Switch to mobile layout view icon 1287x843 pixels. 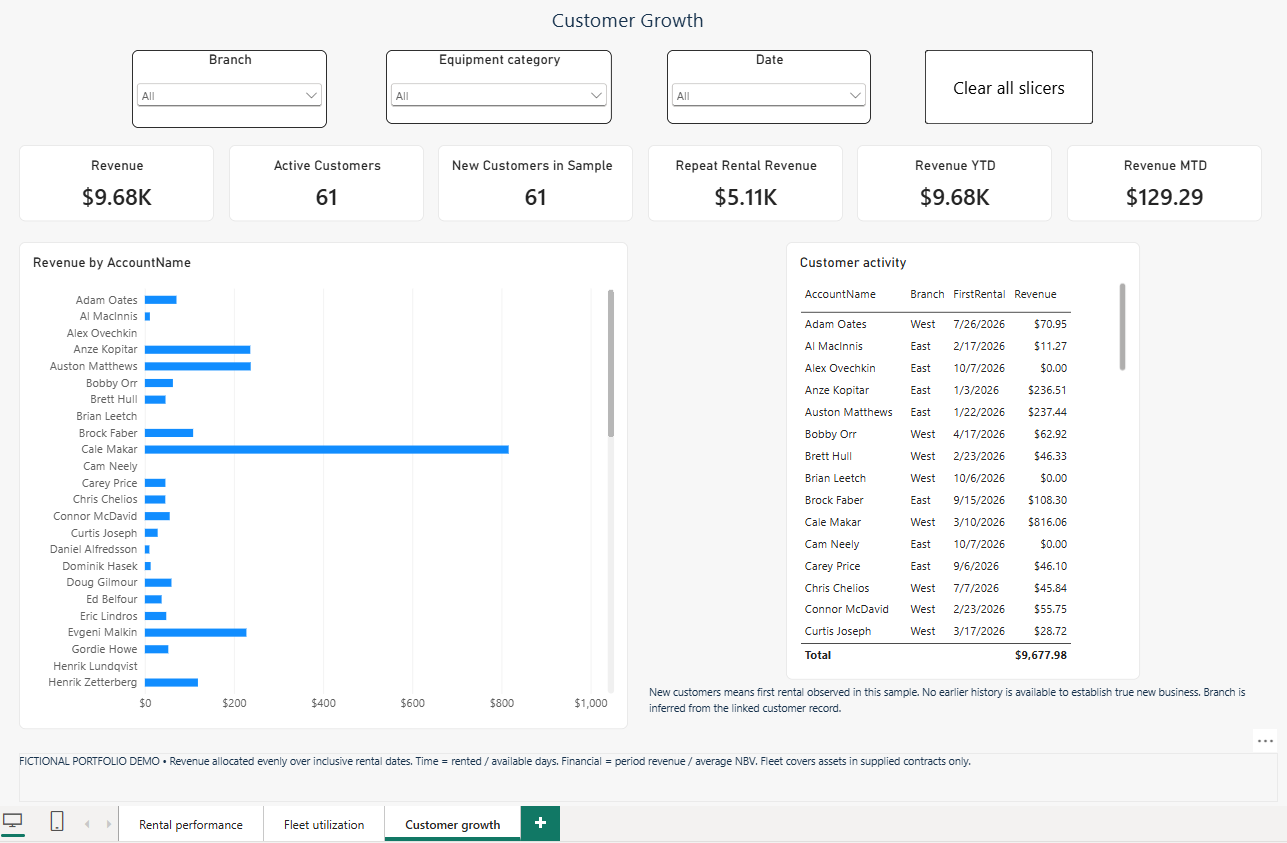(x=57, y=822)
